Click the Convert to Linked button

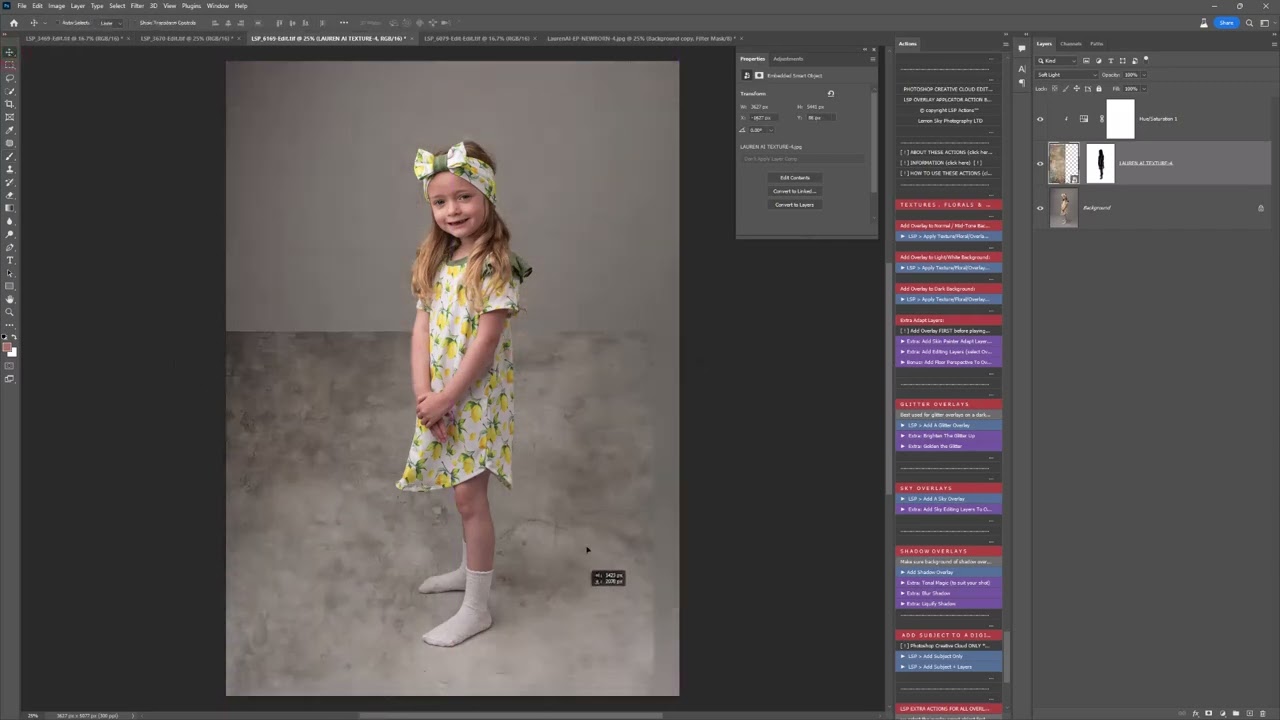pyautogui.click(x=795, y=191)
